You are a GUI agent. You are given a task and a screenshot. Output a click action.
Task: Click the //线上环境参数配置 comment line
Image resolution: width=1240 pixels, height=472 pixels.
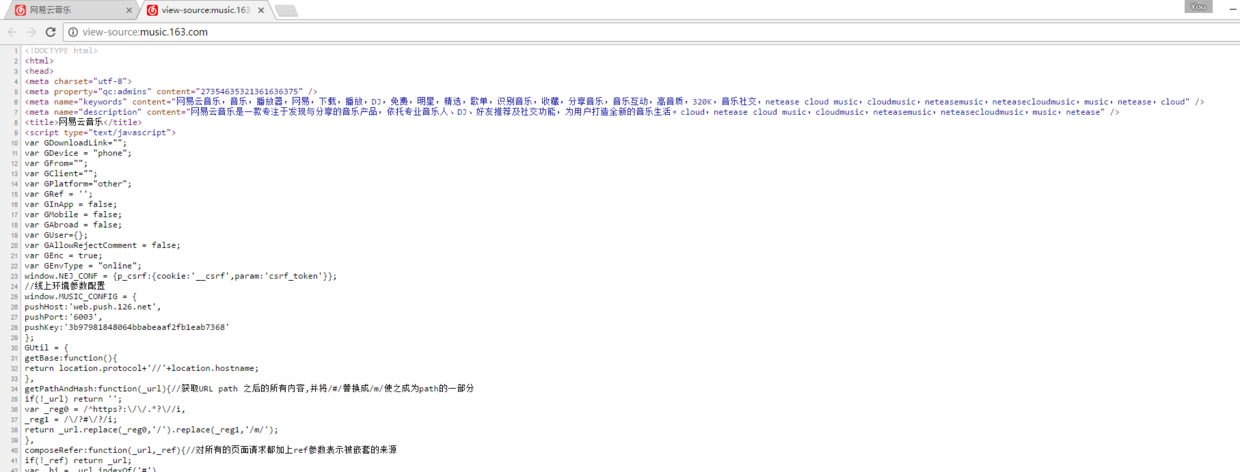pyautogui.click(x=64, y=286)
